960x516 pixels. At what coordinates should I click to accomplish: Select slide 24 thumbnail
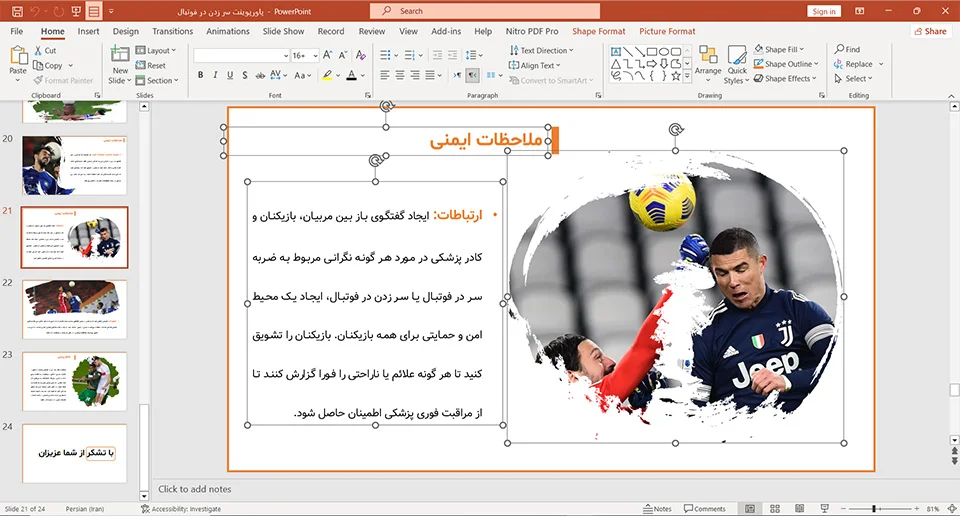[x=75, y=454]
